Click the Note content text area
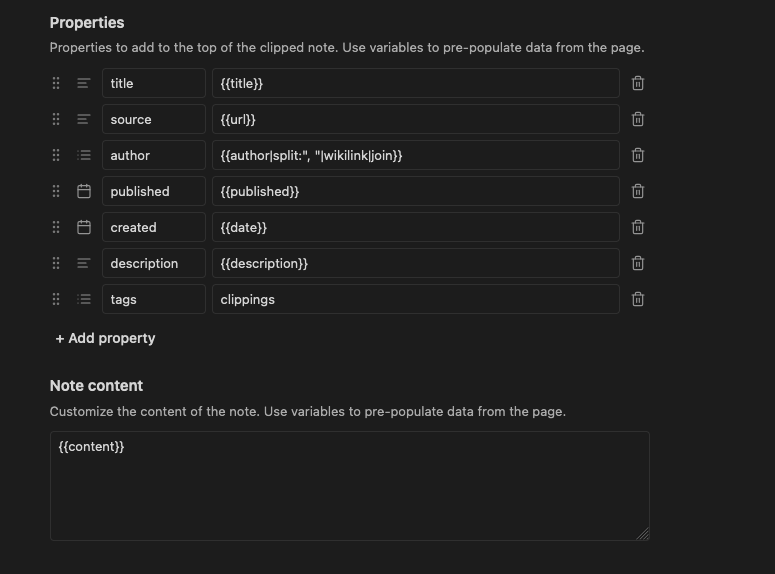 pos(349,485)
